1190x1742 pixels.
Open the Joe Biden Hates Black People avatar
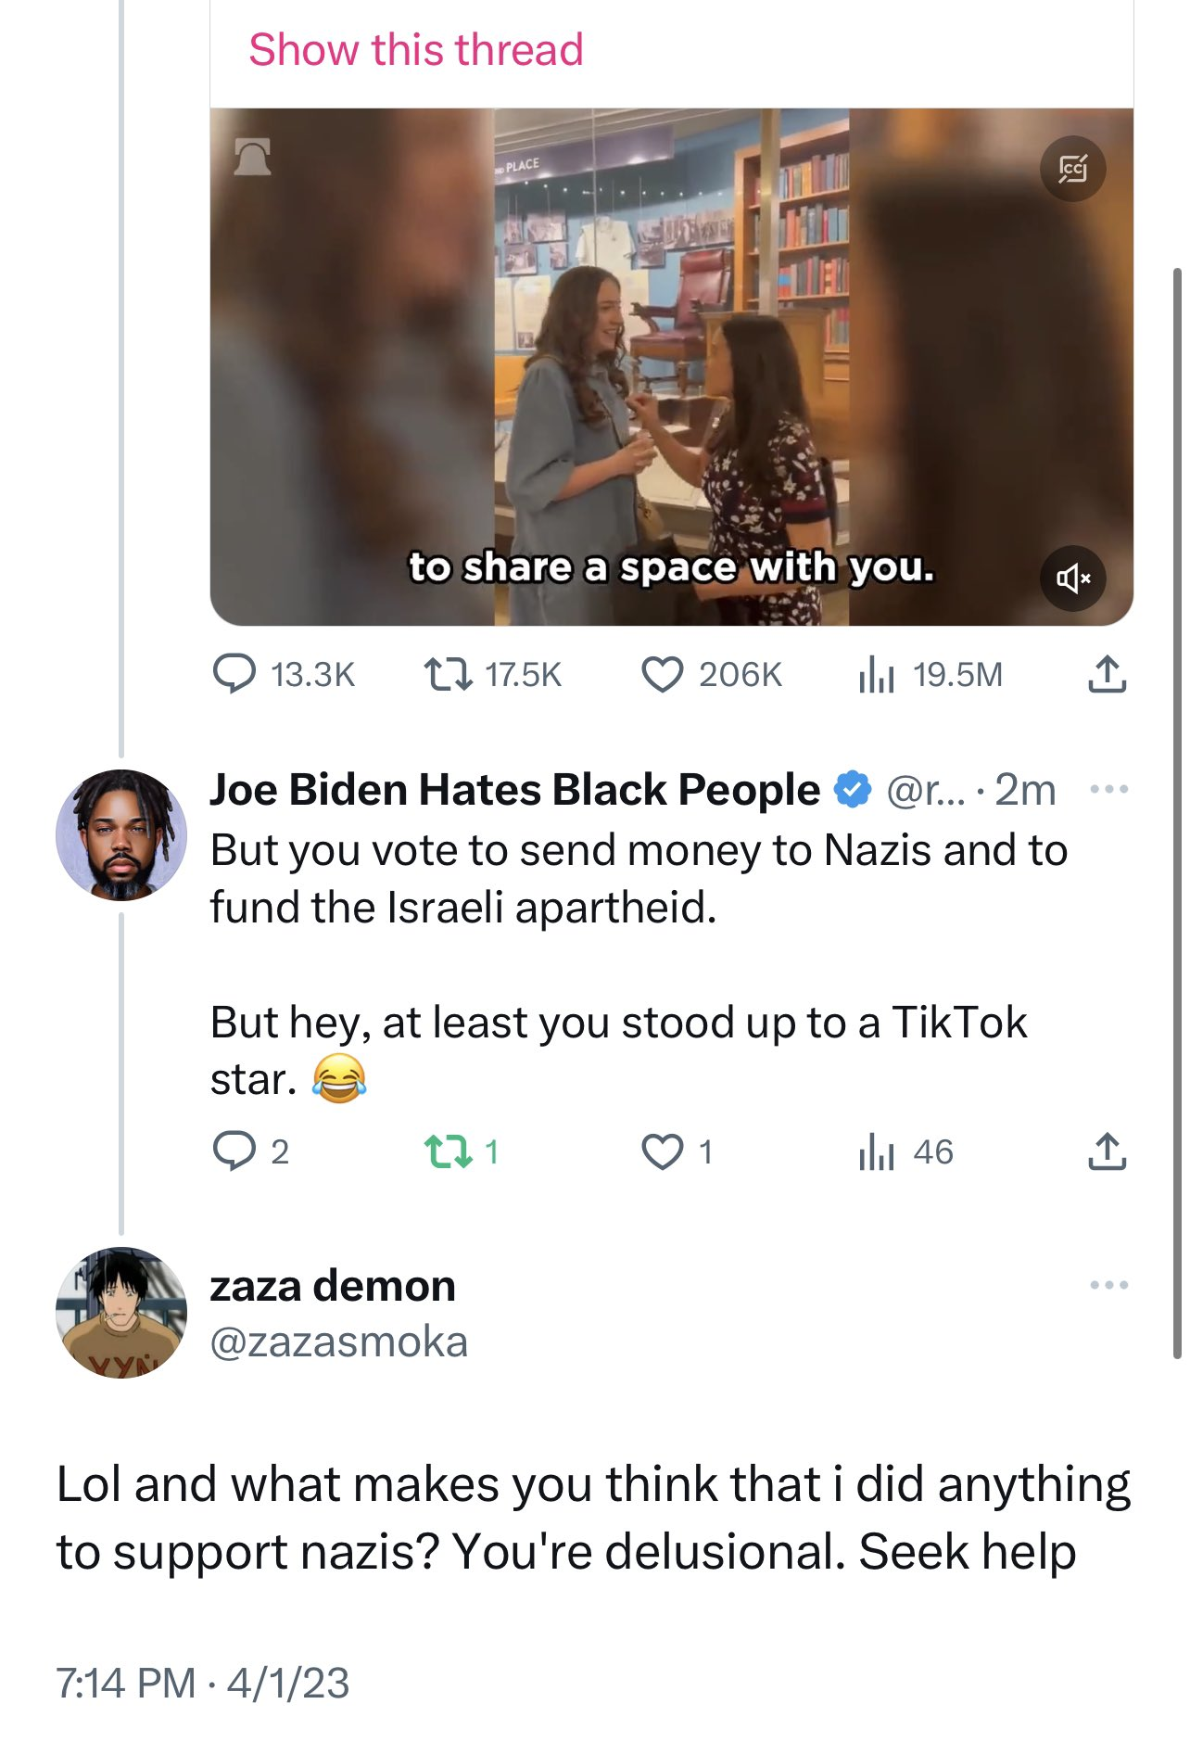[121, 834]
